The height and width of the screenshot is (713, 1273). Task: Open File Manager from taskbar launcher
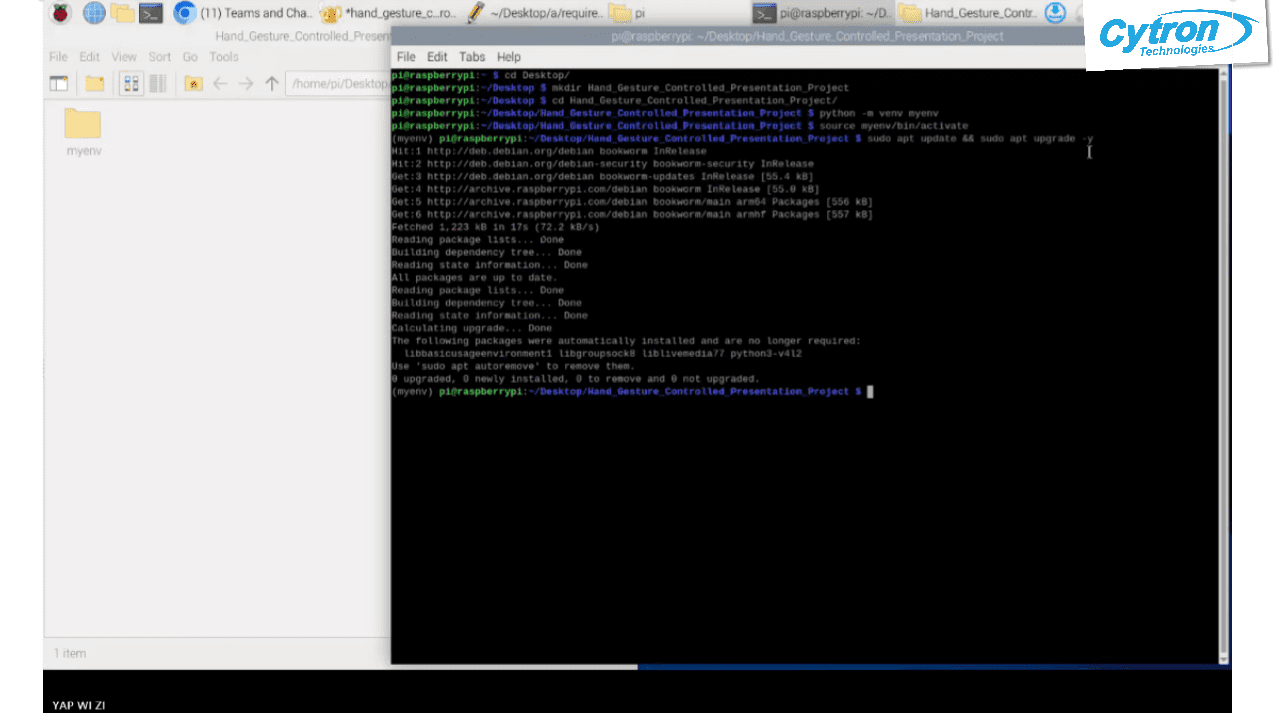click(x=123, y=13)
